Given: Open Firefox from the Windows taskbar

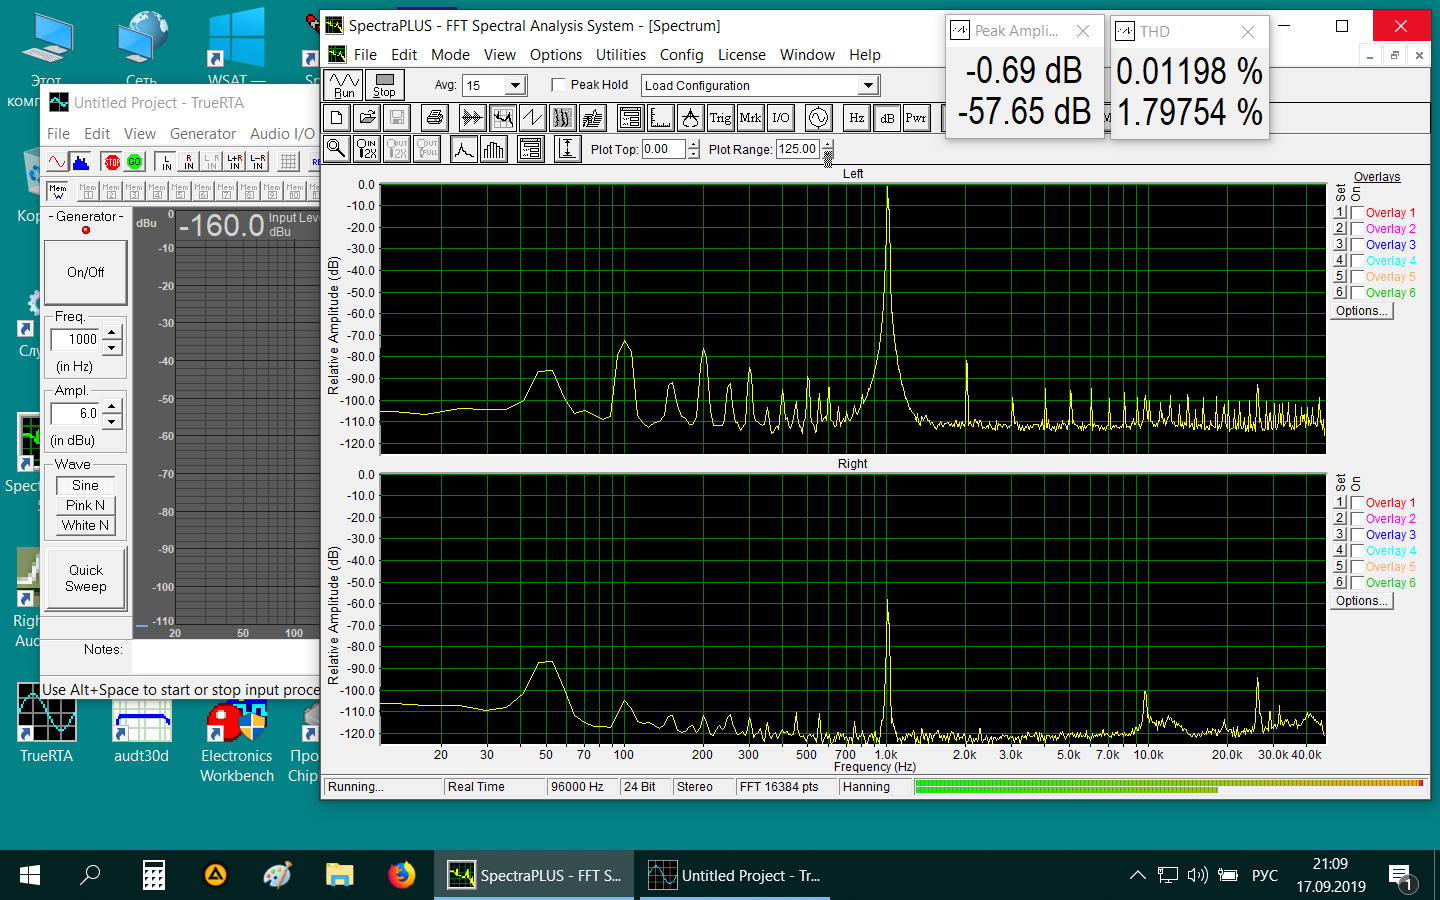Looking at the screenshot, I should click(x=402, y=875).
